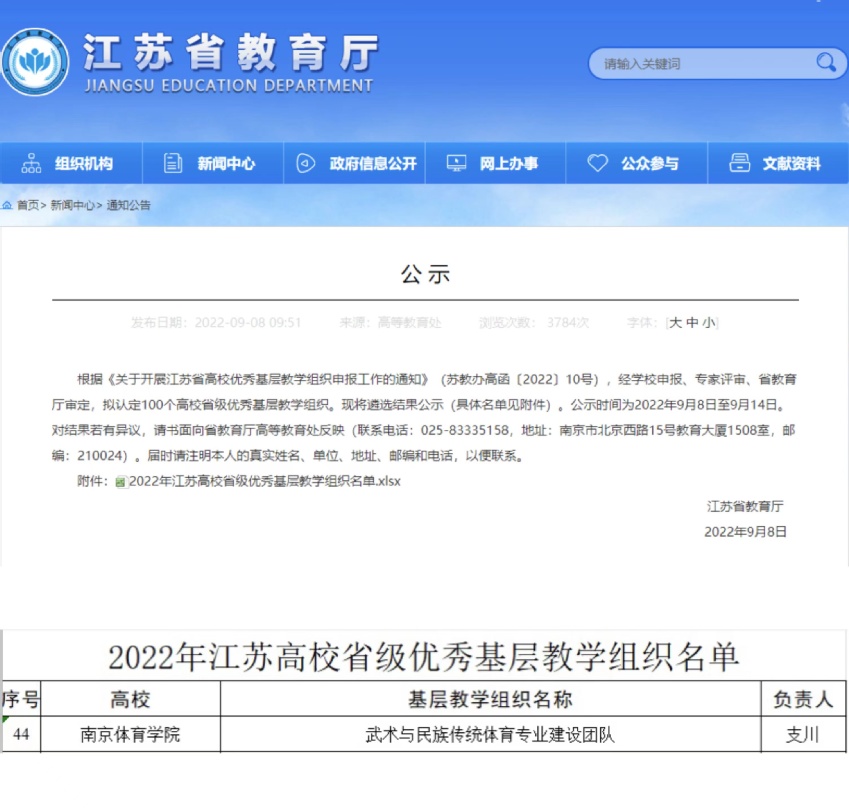Set font size to 小
Image resolution: width=849 pixels, height=808 pixels.
coord(709,323)
